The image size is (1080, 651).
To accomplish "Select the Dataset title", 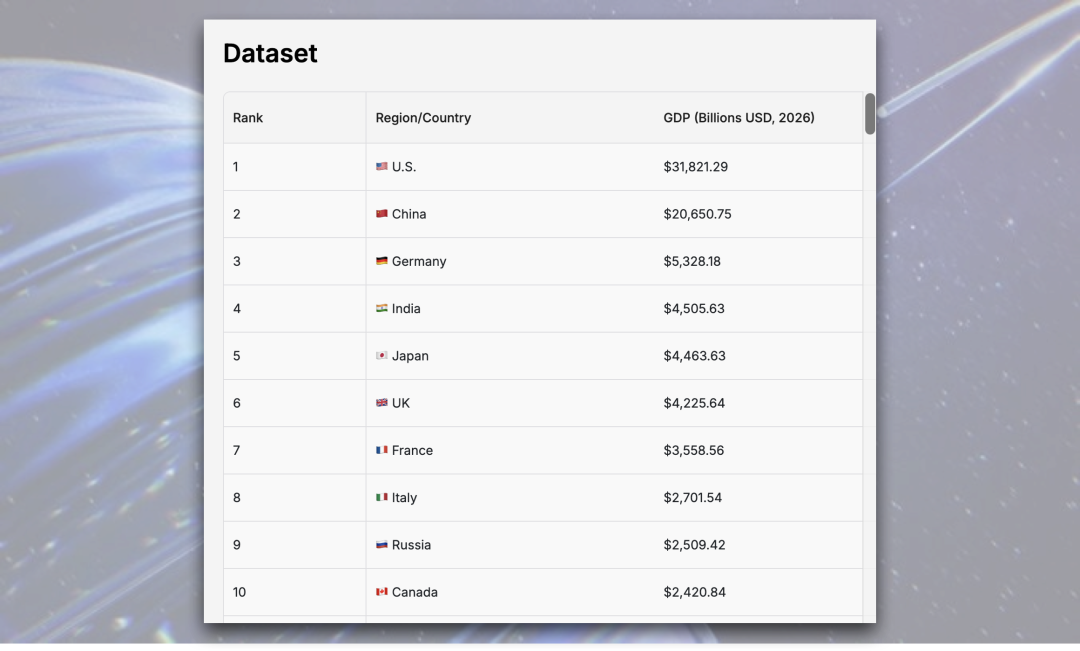I will click(270, 53).
